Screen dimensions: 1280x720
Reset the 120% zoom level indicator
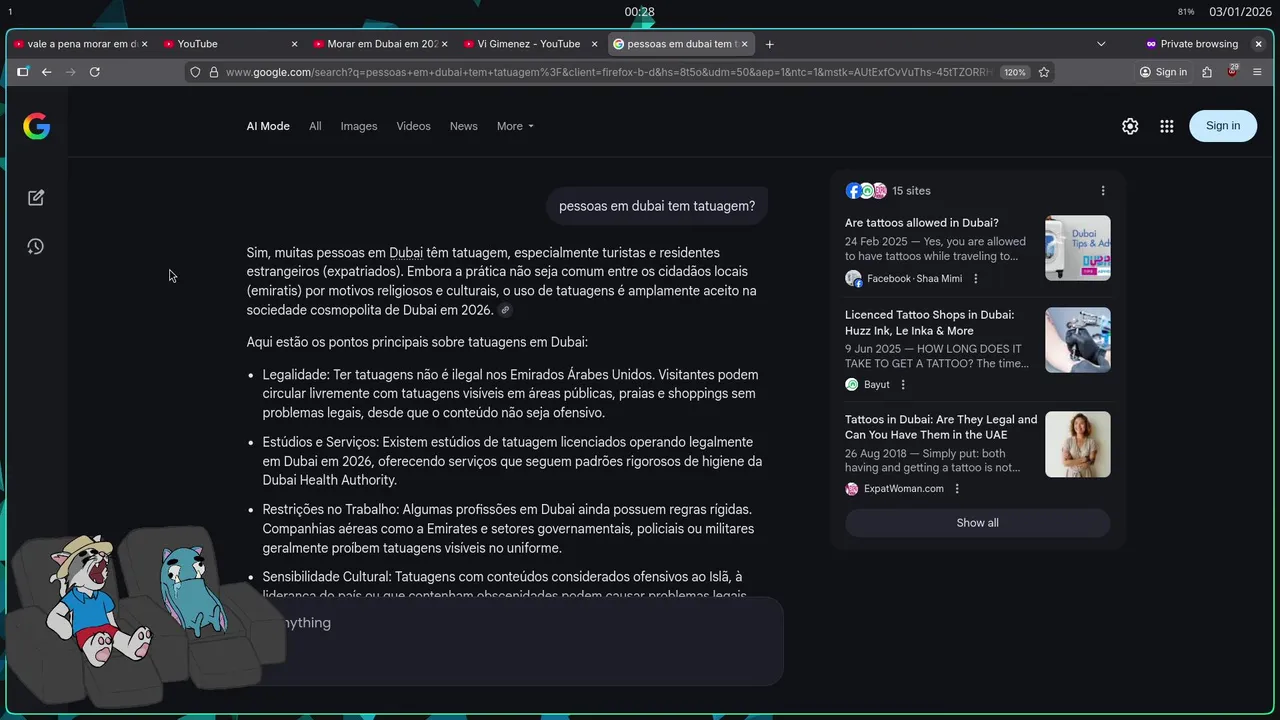1015,72
